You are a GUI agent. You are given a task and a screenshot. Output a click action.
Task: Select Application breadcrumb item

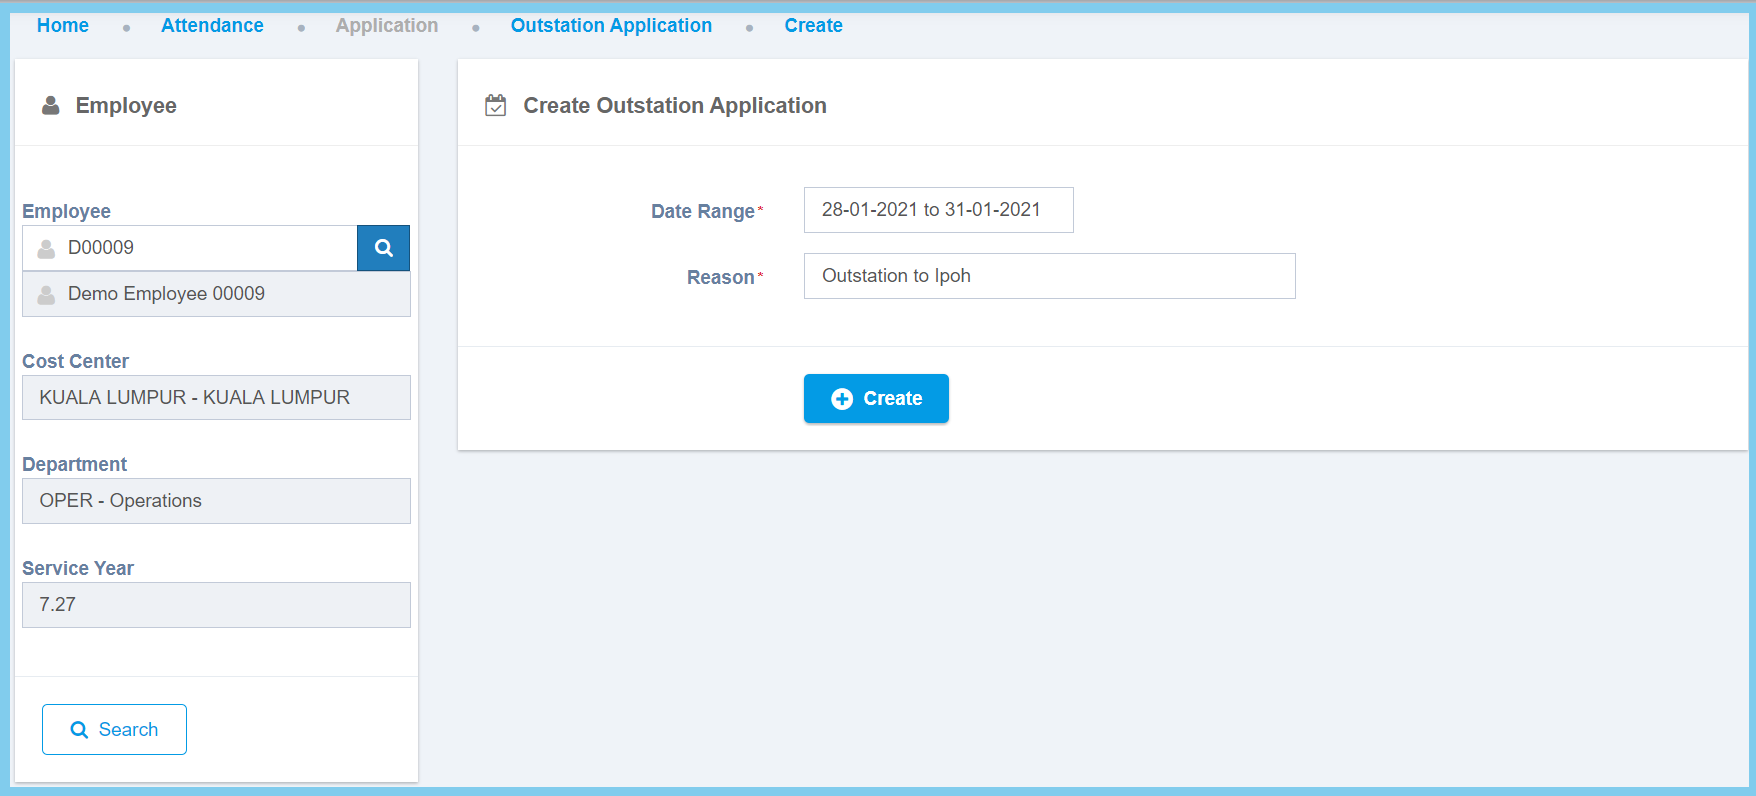point(386,26)
